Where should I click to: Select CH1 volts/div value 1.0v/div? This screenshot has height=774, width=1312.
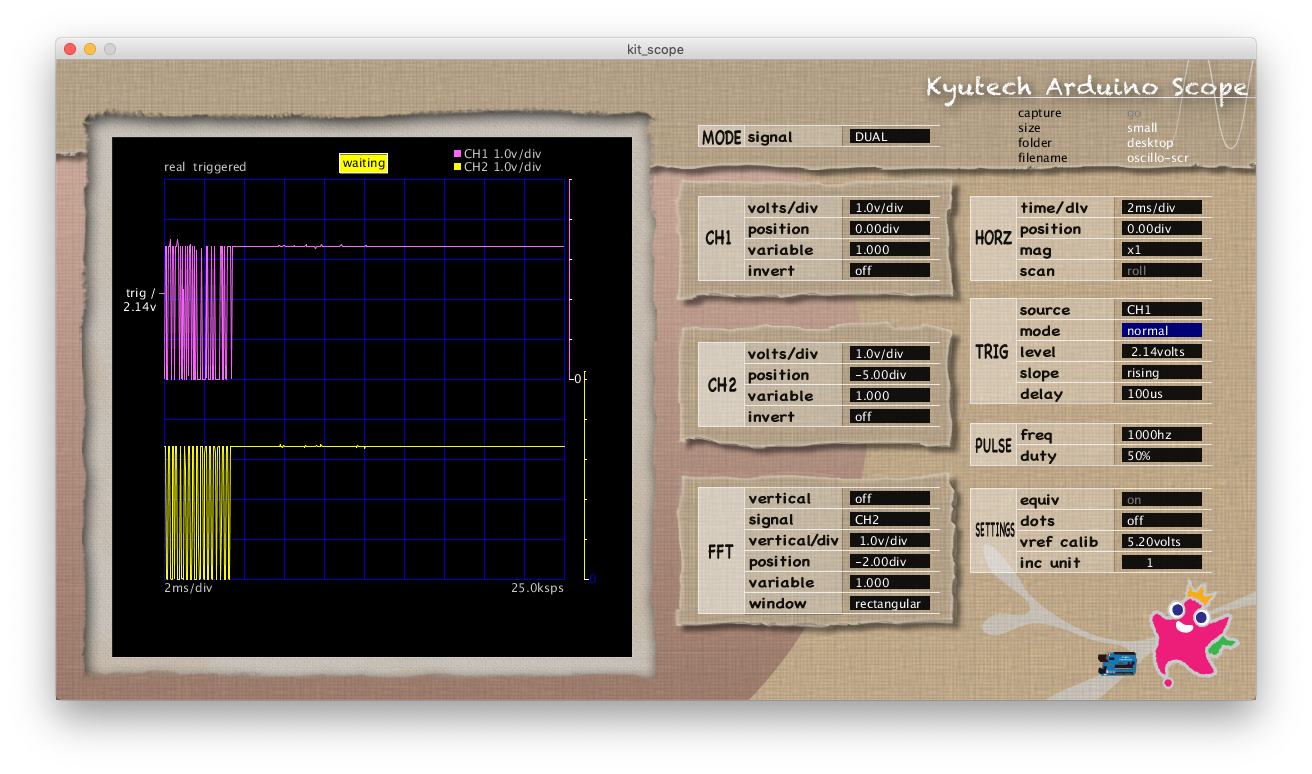click(890, 208)
